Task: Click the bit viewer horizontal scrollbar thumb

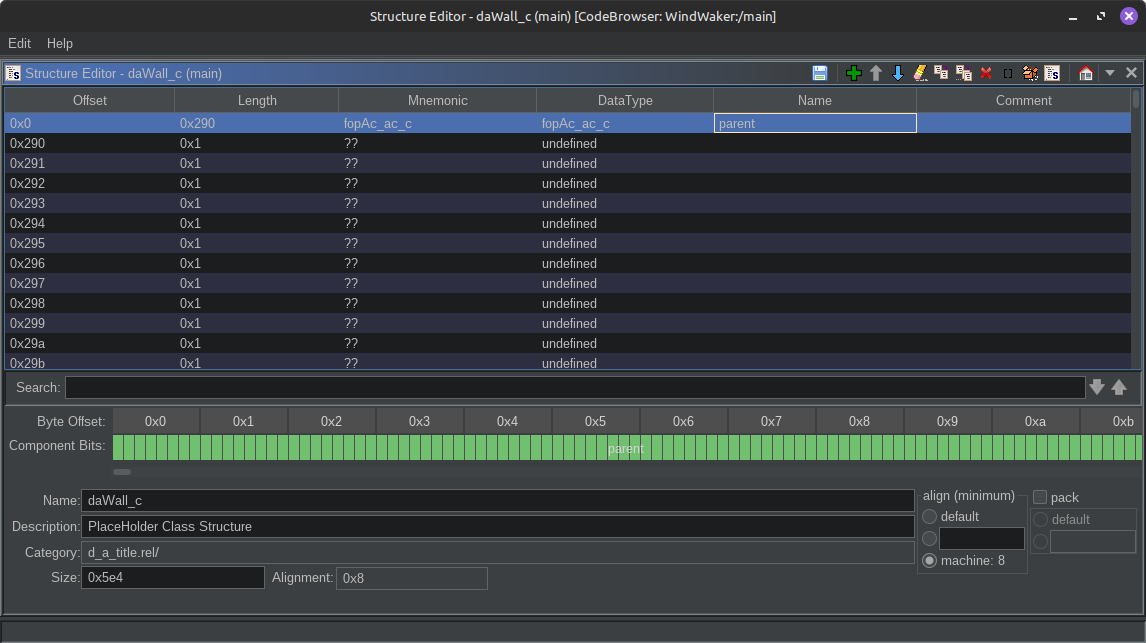Action: 122,472
